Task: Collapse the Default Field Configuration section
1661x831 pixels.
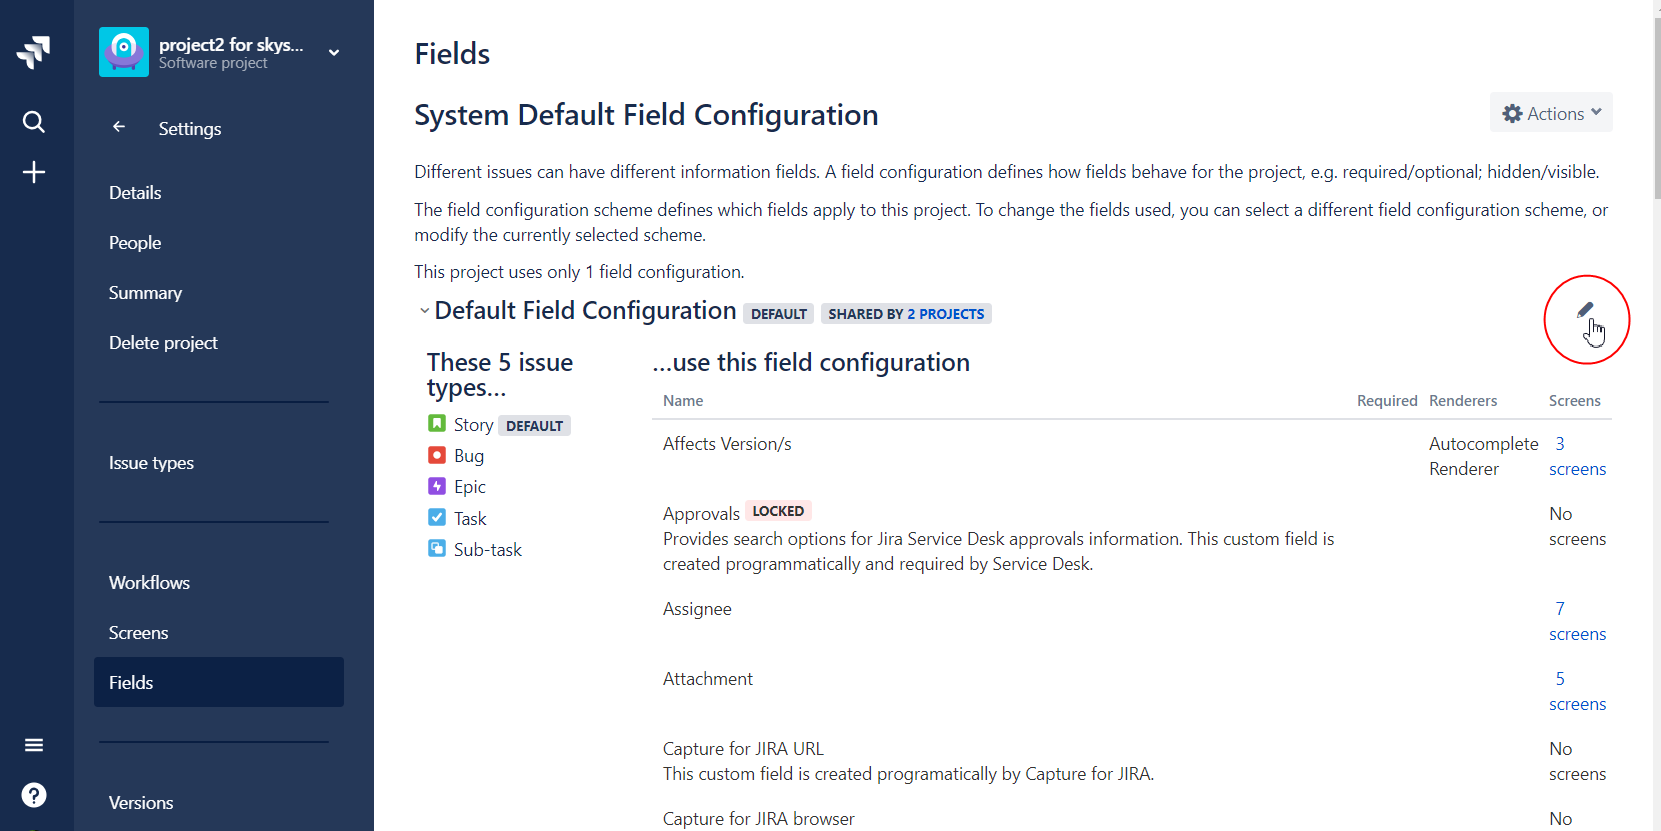Action: (424, 311)
